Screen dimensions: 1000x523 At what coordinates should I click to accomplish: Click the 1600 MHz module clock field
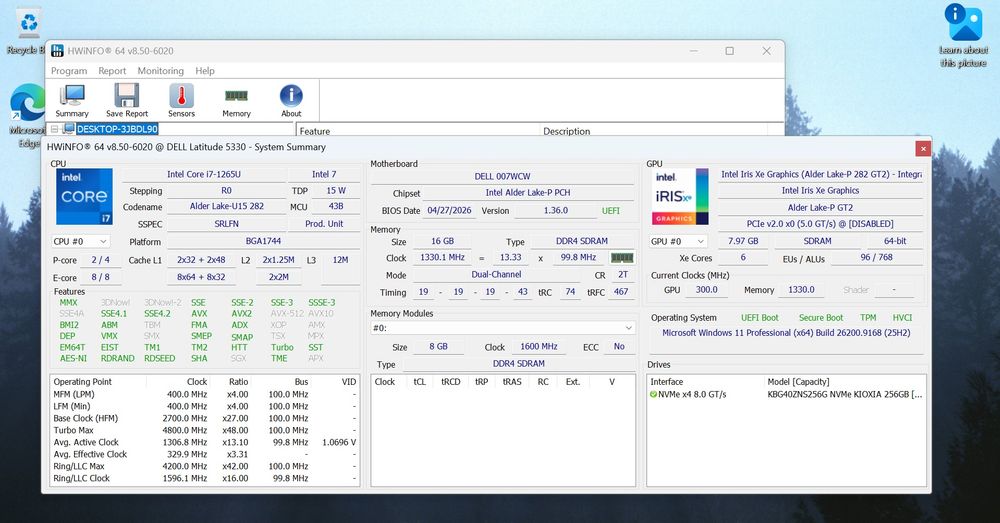(x=539, y=346)
